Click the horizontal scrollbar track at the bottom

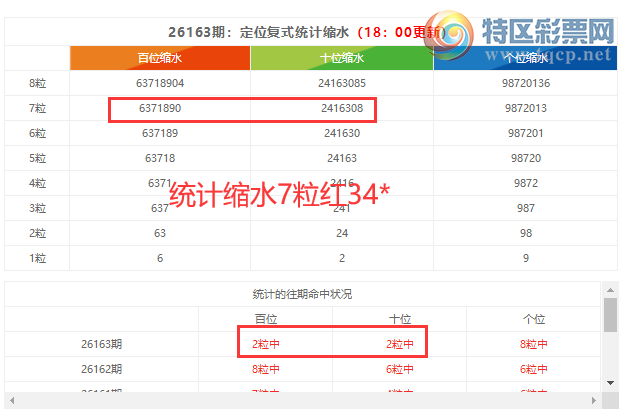click(x=303, y=400)
